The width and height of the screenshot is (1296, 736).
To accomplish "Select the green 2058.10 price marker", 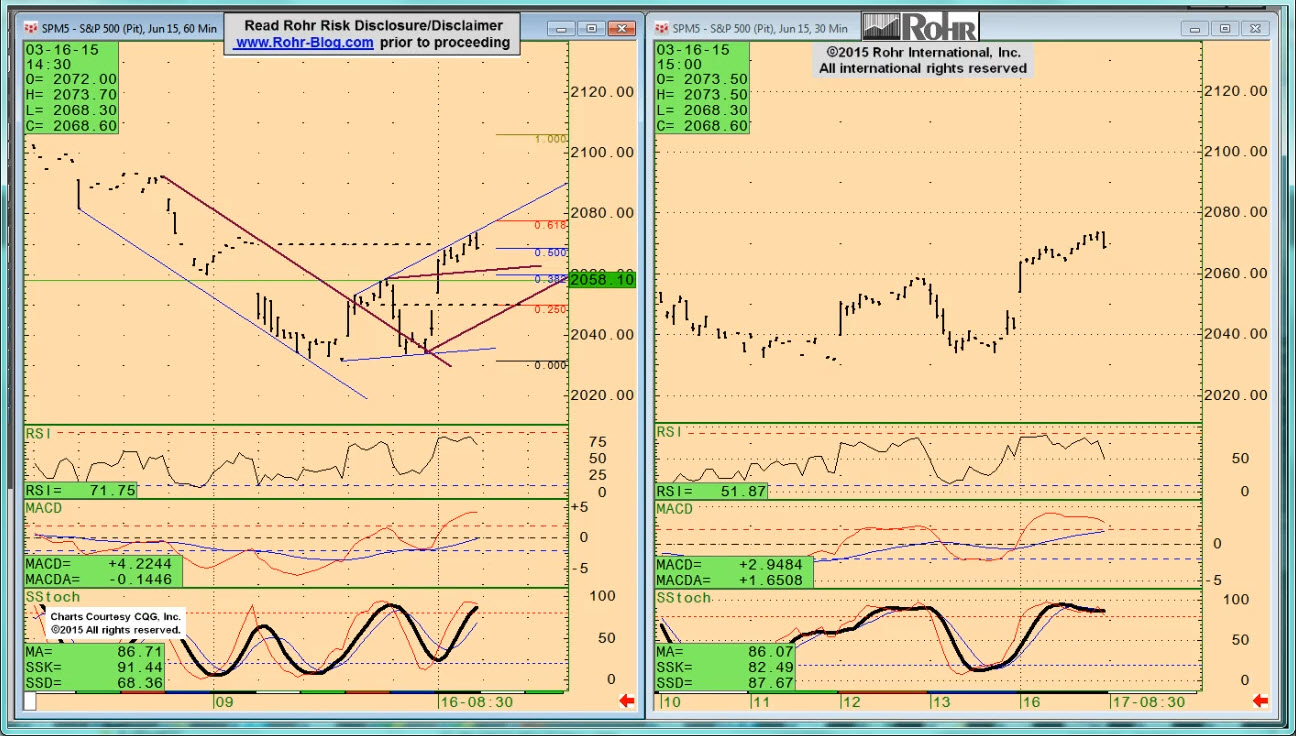I will 602,280.
